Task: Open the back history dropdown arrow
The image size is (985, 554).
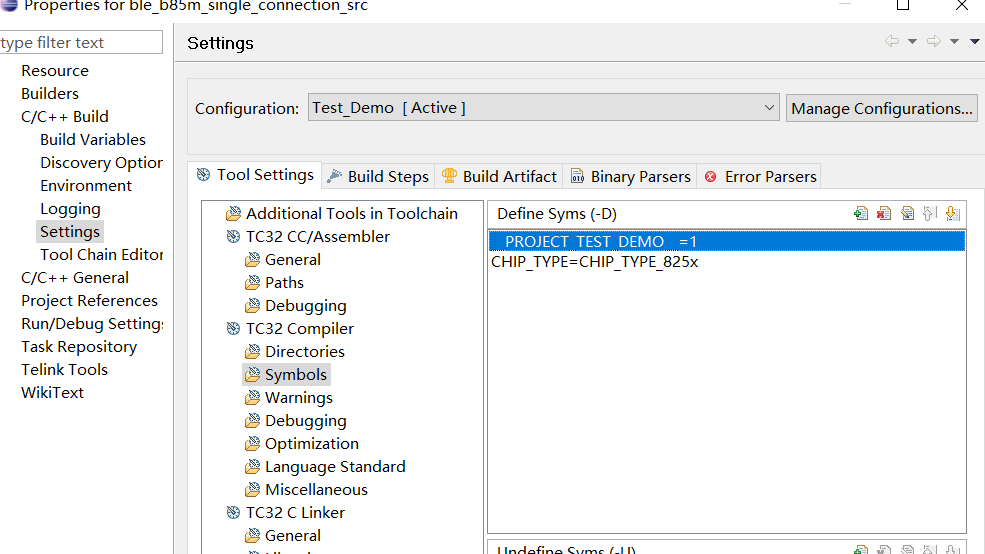Action: [912, 42]
